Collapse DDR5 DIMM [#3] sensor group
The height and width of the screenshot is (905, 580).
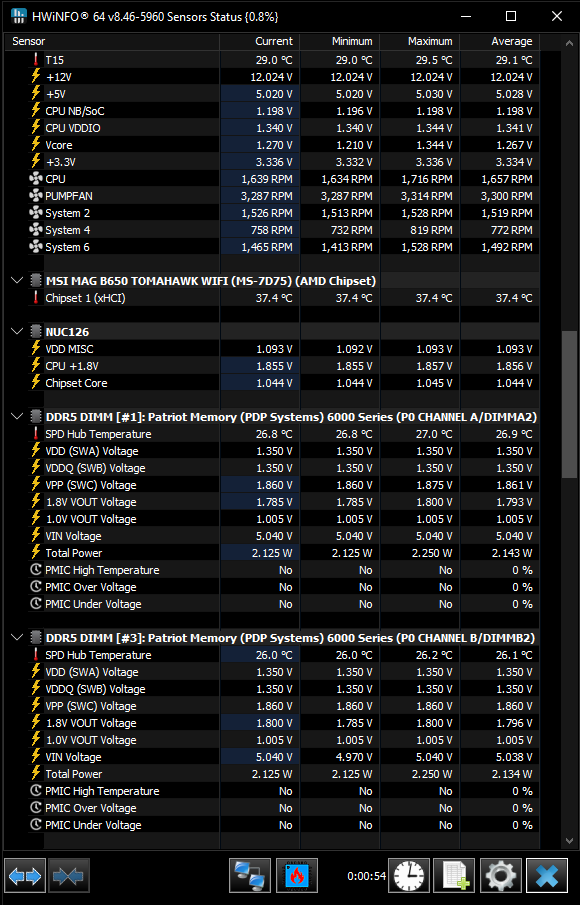[x=17, y=637]
